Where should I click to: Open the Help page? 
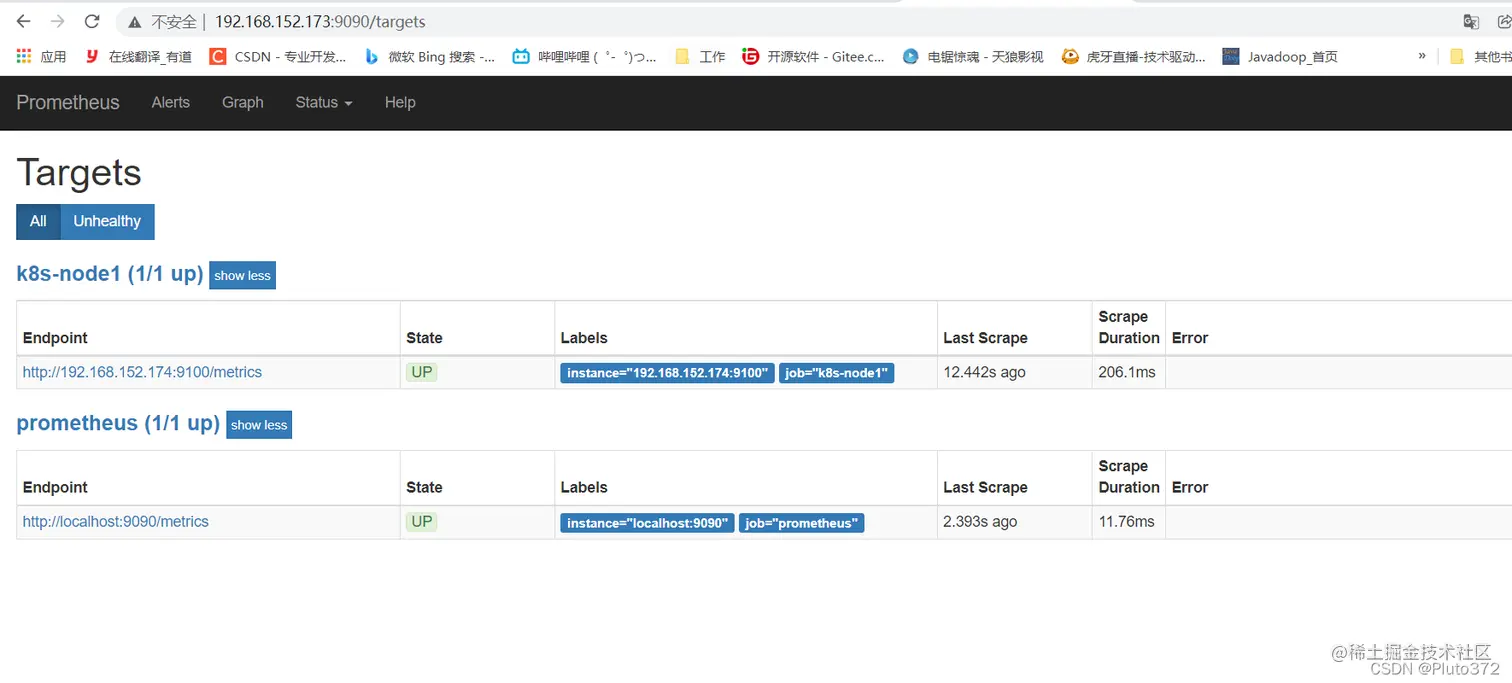400,102
